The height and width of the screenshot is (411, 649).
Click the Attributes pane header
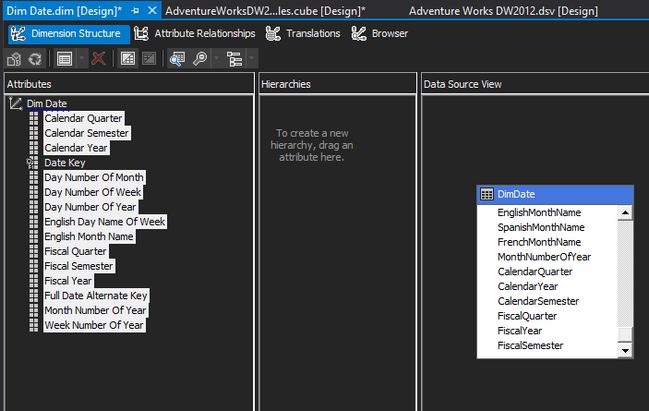[x=130, y=84]
